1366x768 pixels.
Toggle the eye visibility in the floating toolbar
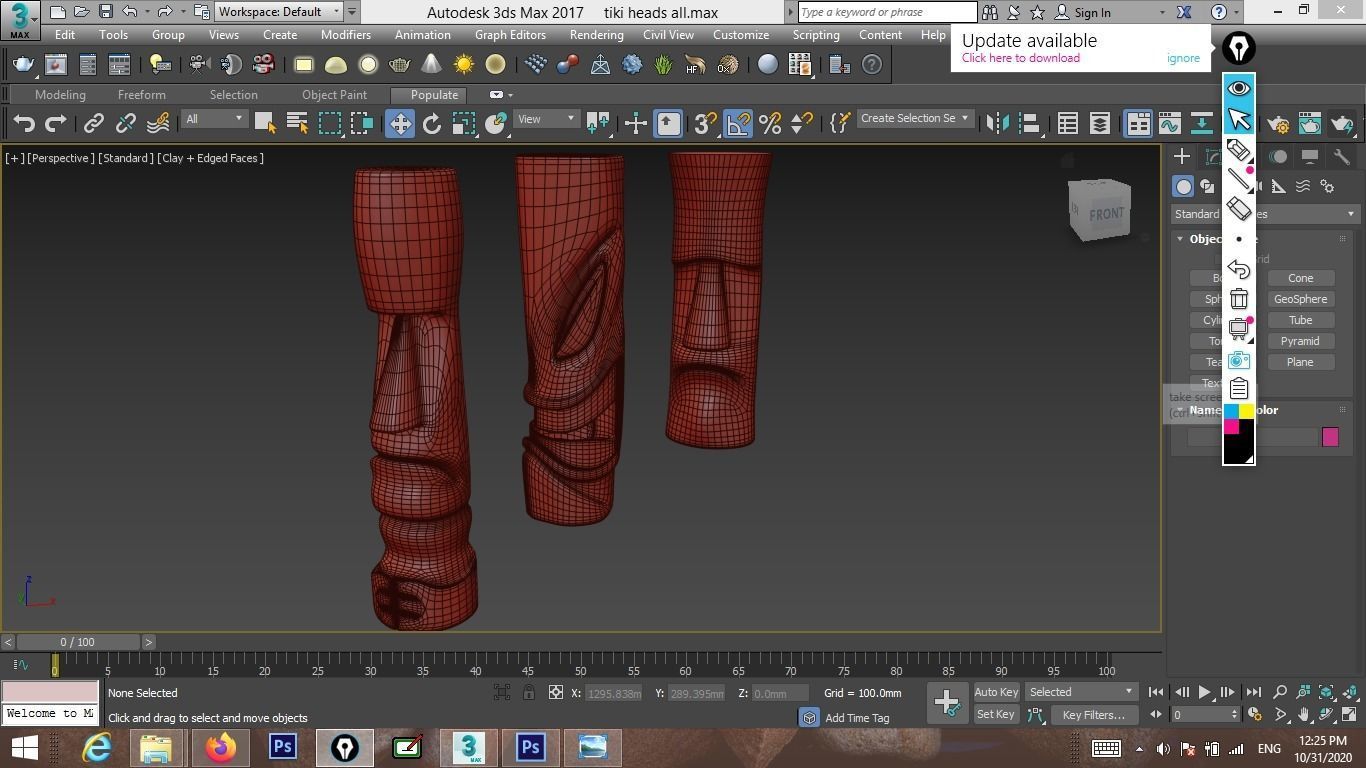pos(1239,88)
